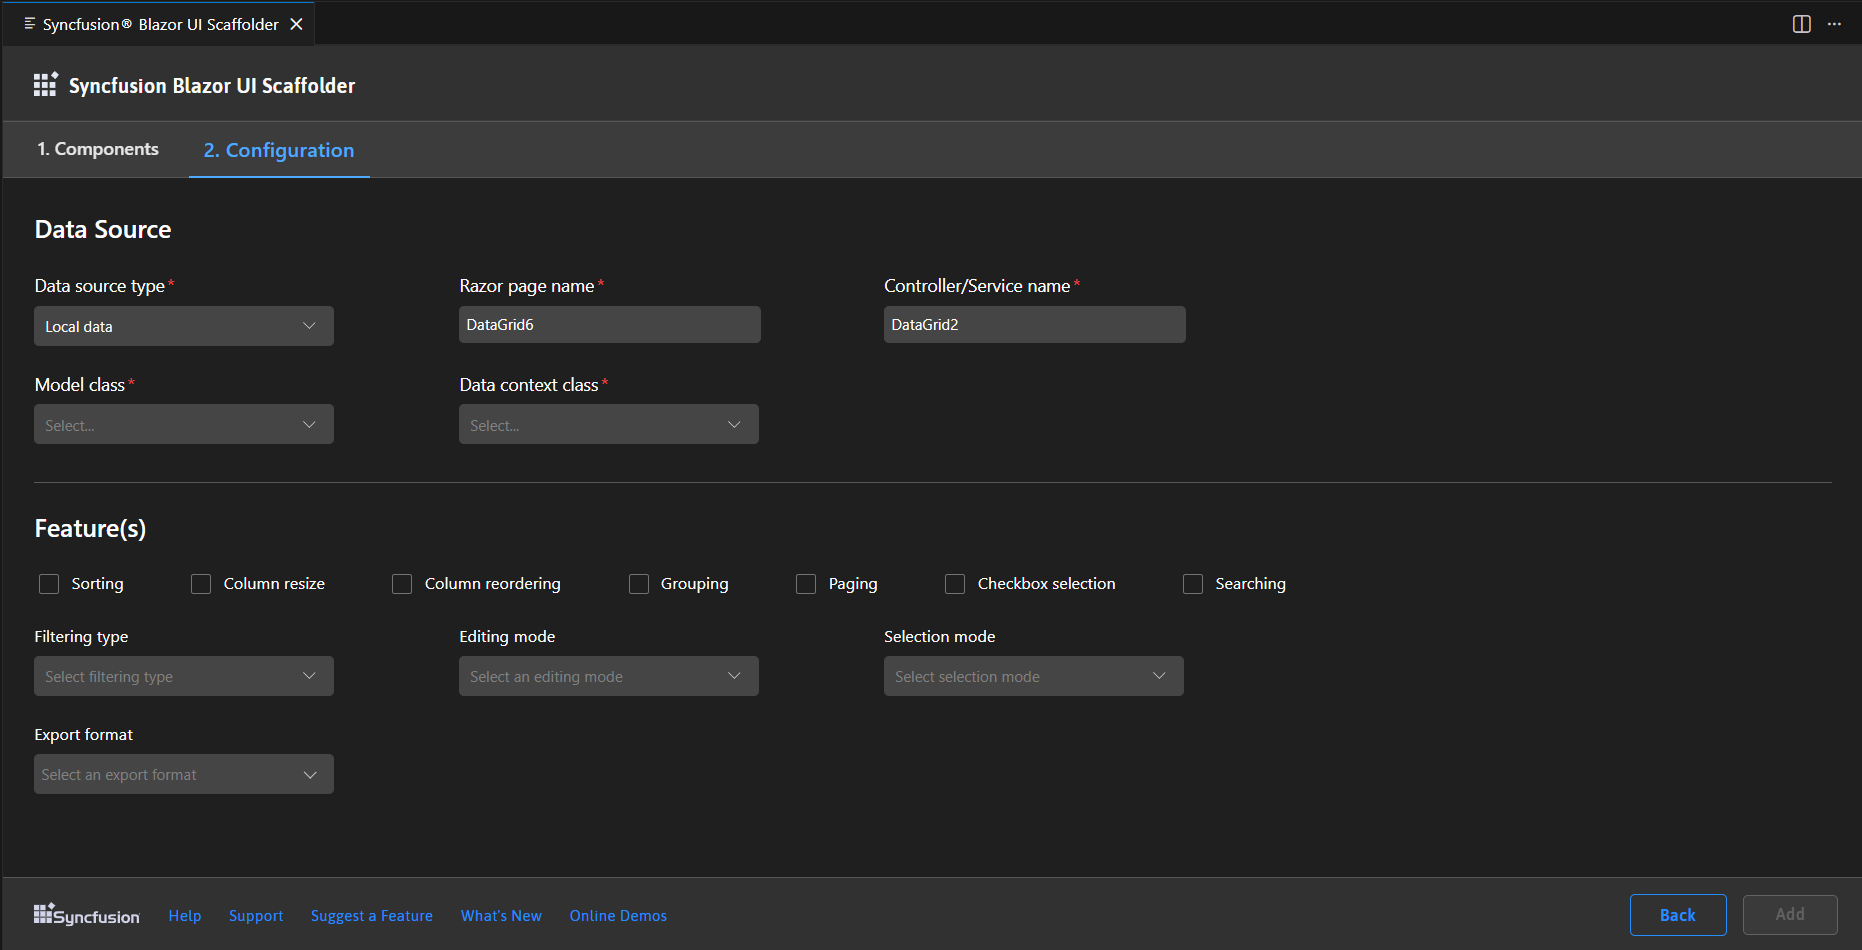Open the Selection mode dropdown
Viewport: 1862px width, 950px height.
tap(1033, 677)
